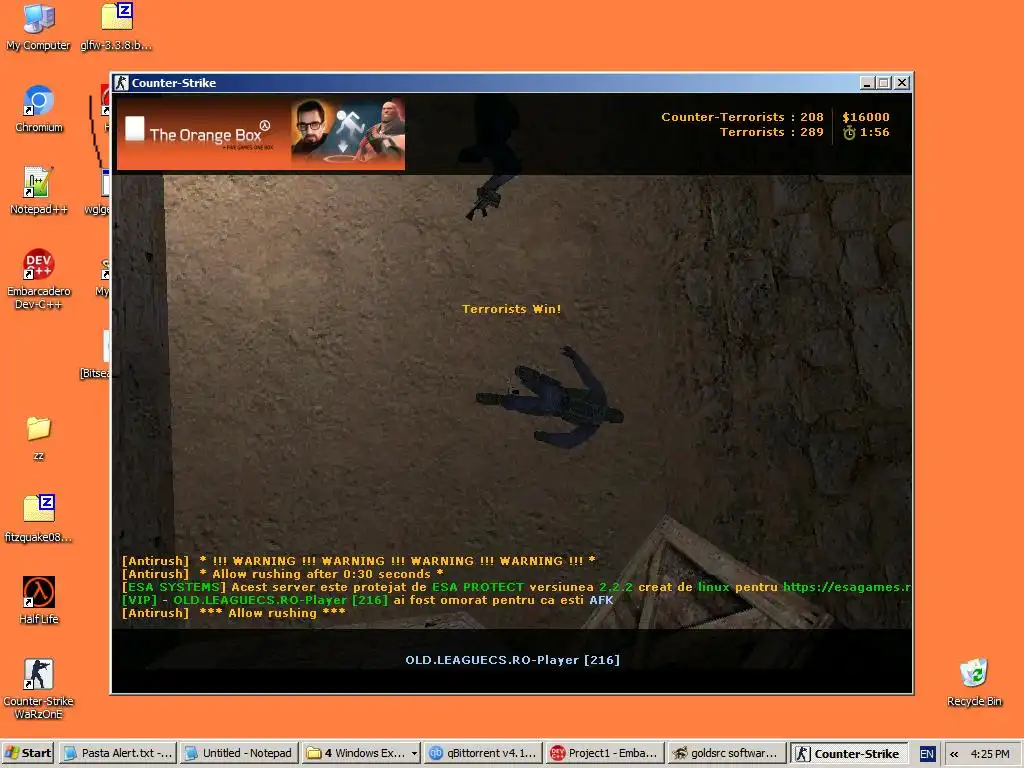Click the esagames link in chat

846,587
